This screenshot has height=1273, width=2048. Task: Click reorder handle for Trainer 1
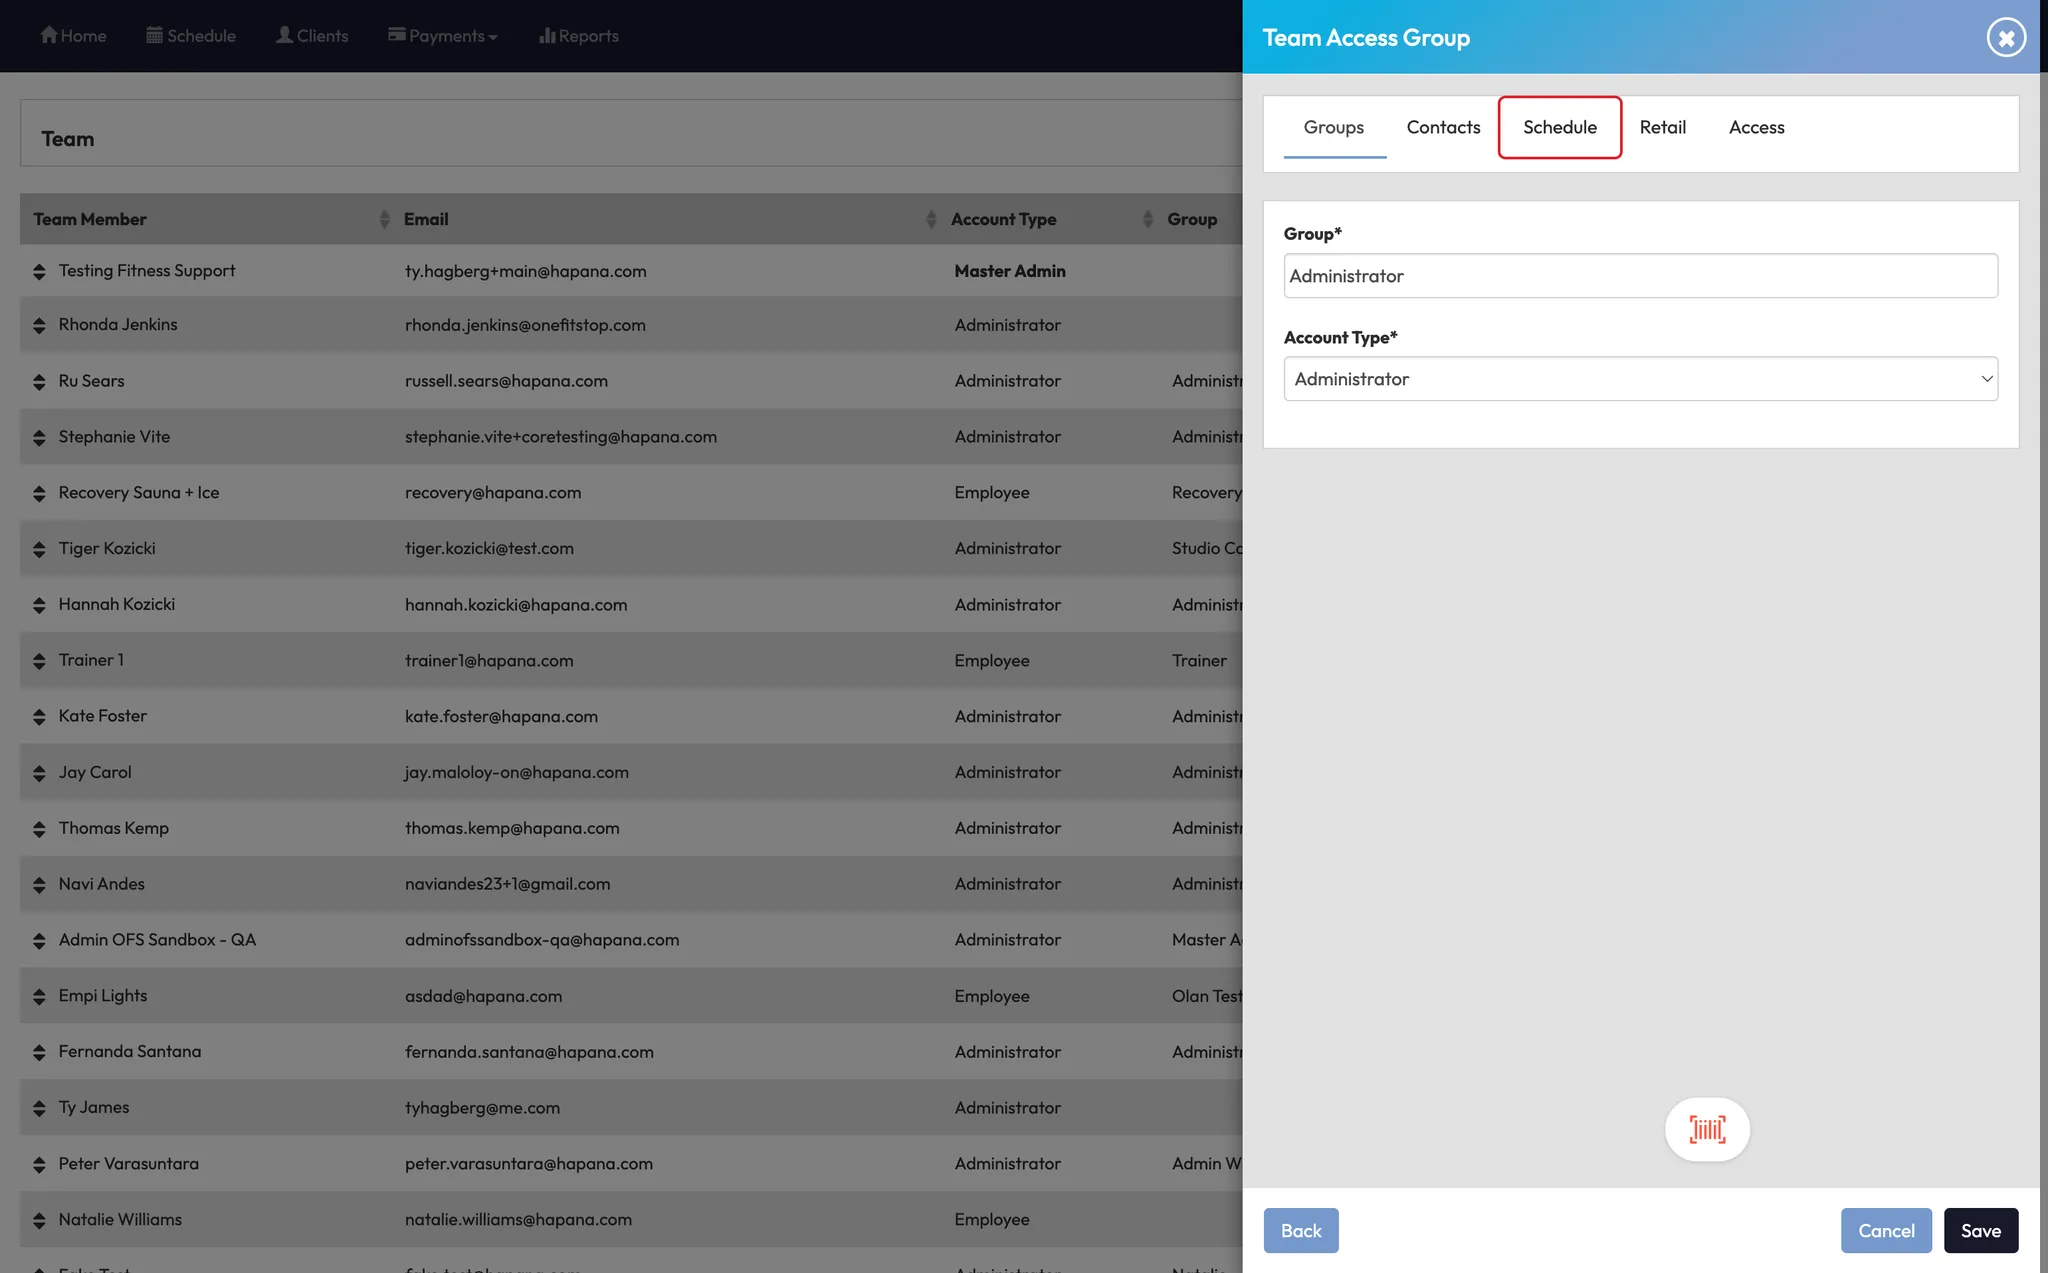(x=39, y=661)
